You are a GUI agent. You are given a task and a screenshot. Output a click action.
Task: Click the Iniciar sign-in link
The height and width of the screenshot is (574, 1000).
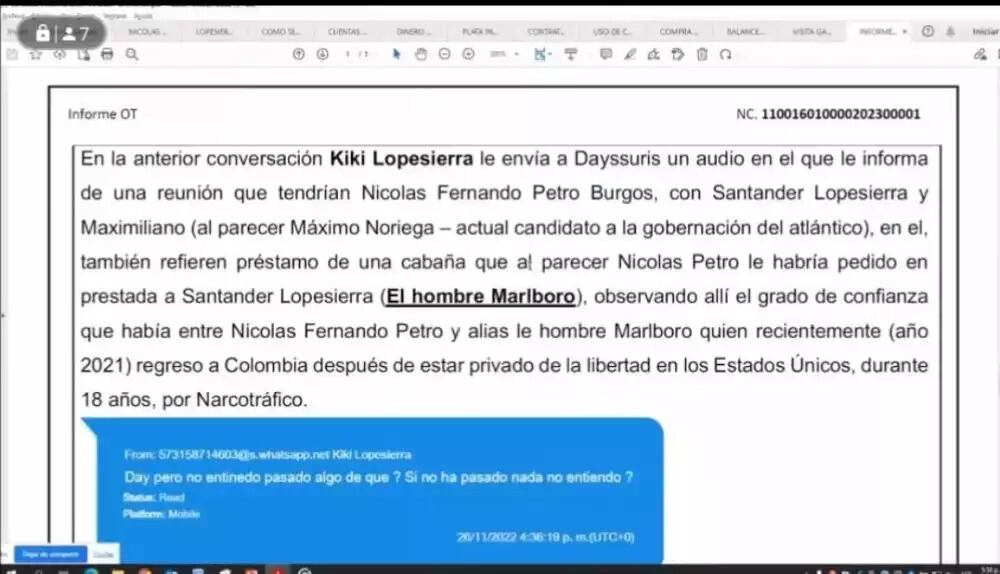[x=985, y=31]
